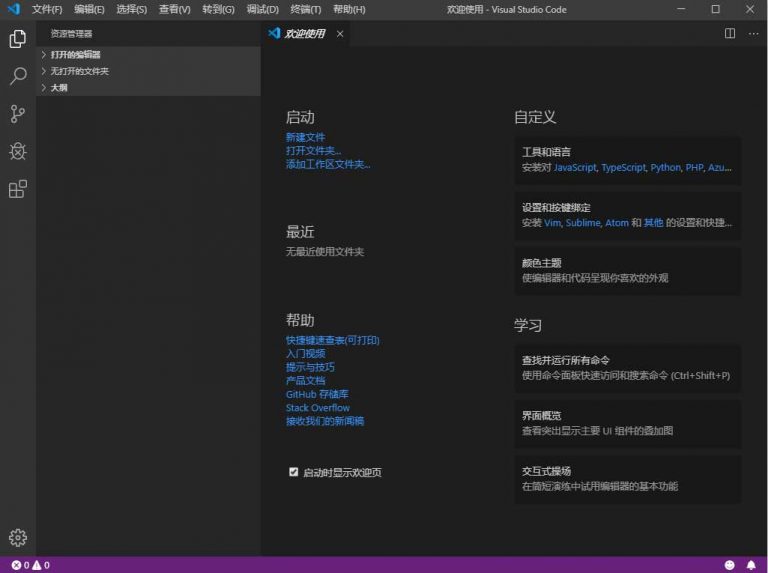This screenshot has width=768, height=573.
Task: Open the 终端(T) menu
Action: pos(305,9)
